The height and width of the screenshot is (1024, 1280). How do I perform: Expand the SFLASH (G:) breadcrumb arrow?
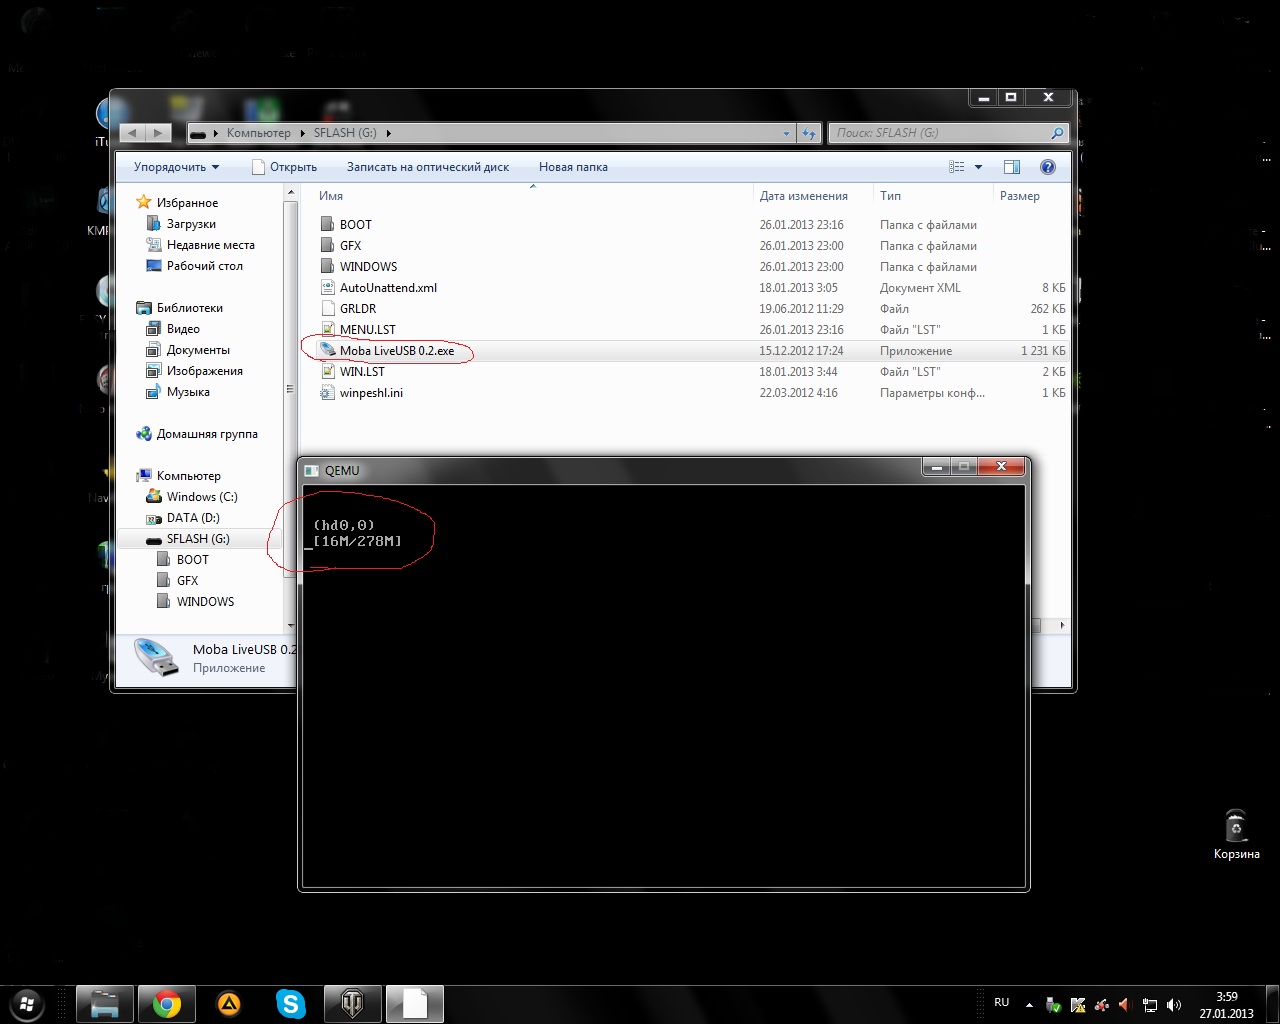point(388,133)
